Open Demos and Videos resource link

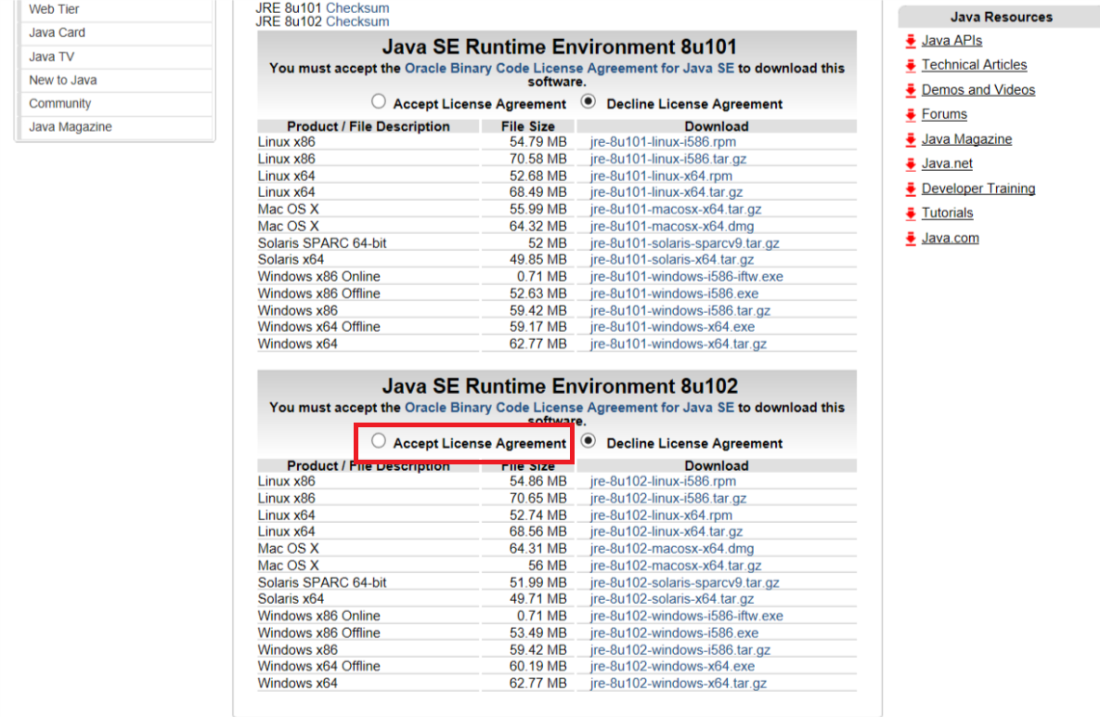[978, 90]
